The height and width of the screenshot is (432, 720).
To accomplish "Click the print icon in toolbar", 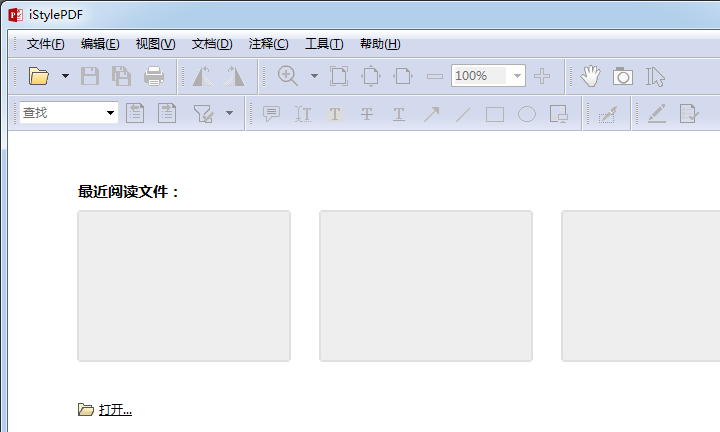I will point(153,76).
